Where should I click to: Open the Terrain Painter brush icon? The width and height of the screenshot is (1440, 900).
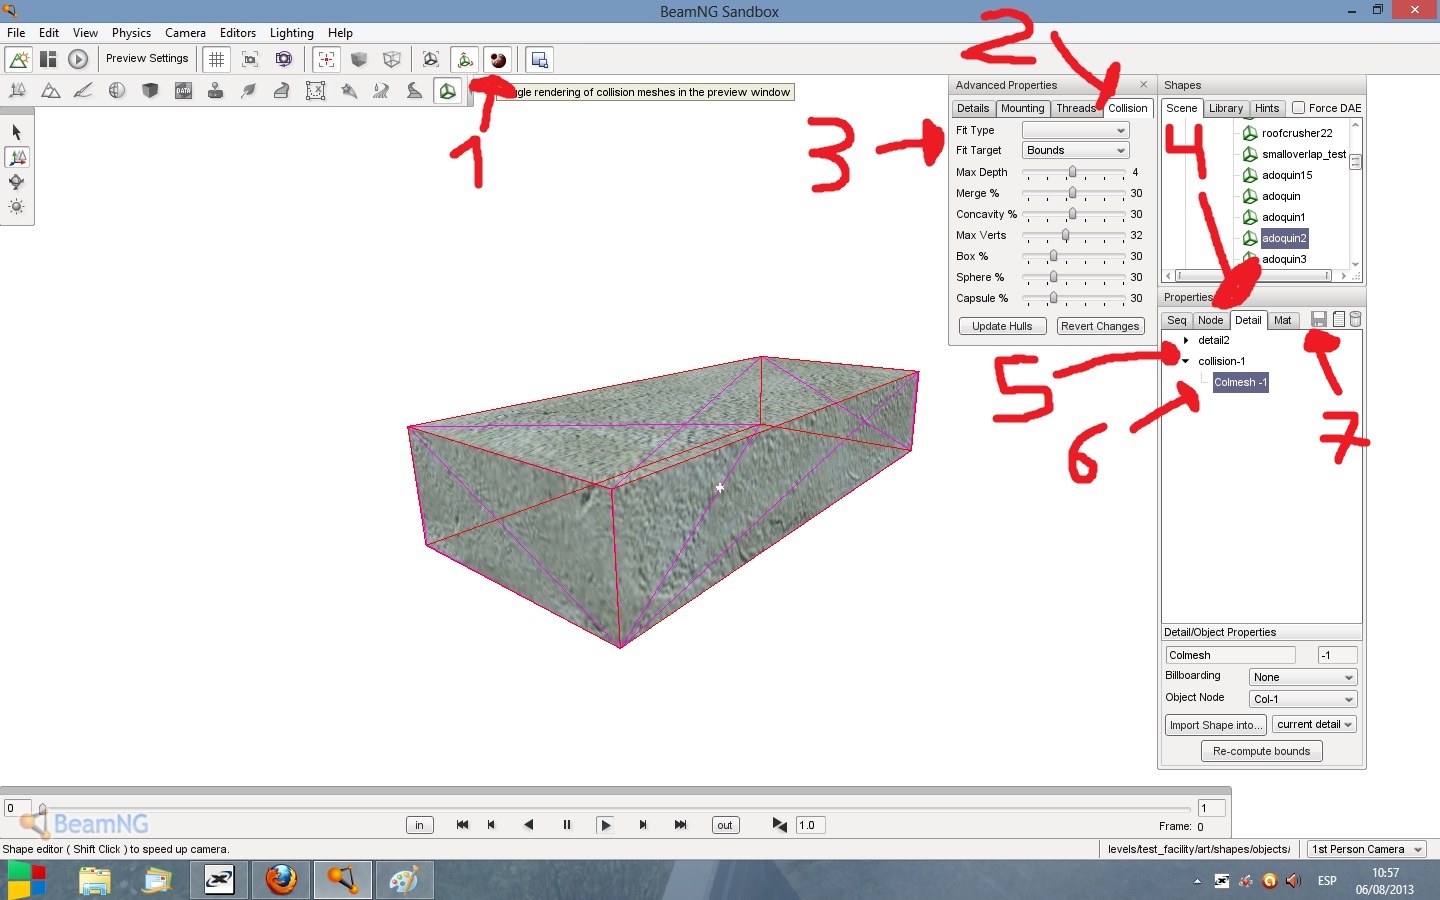83,91
